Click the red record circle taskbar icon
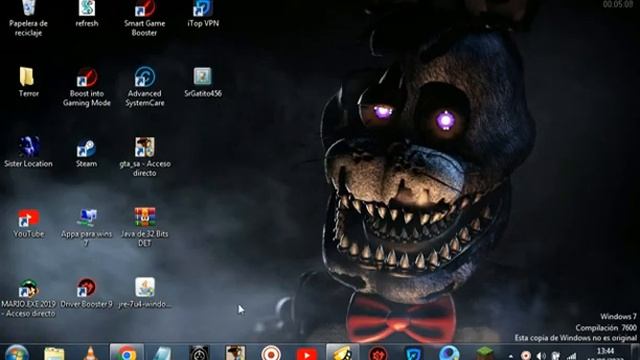 tap(271, 353)
